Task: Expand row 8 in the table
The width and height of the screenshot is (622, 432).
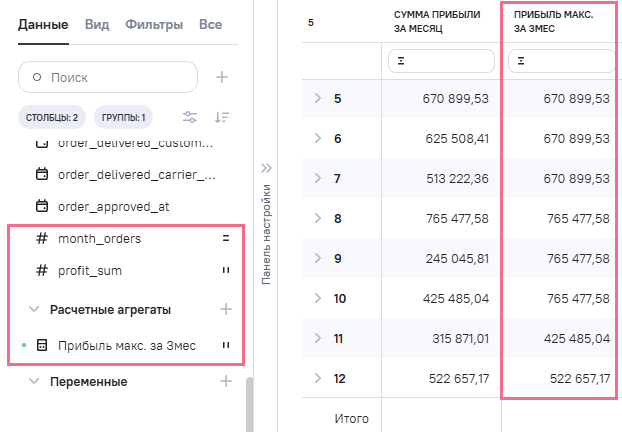Action: pos(317,218)
